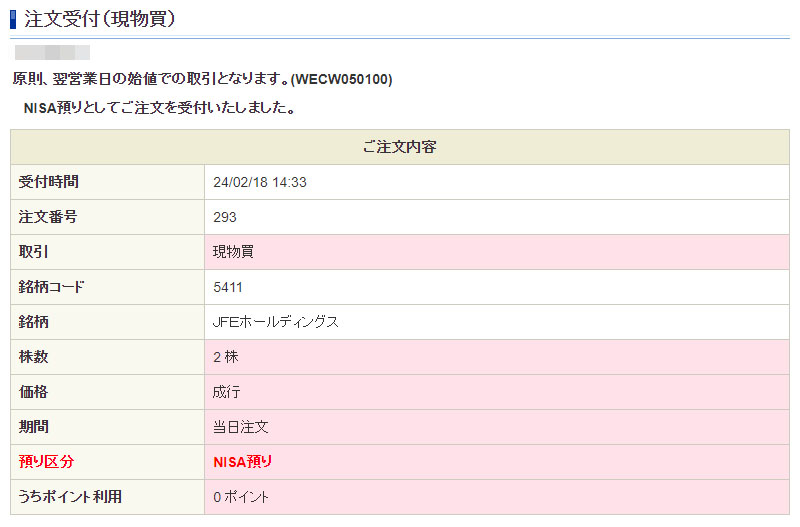Click the NISA預りとしてご注文を受付 confirmation message

coord(159,108)
